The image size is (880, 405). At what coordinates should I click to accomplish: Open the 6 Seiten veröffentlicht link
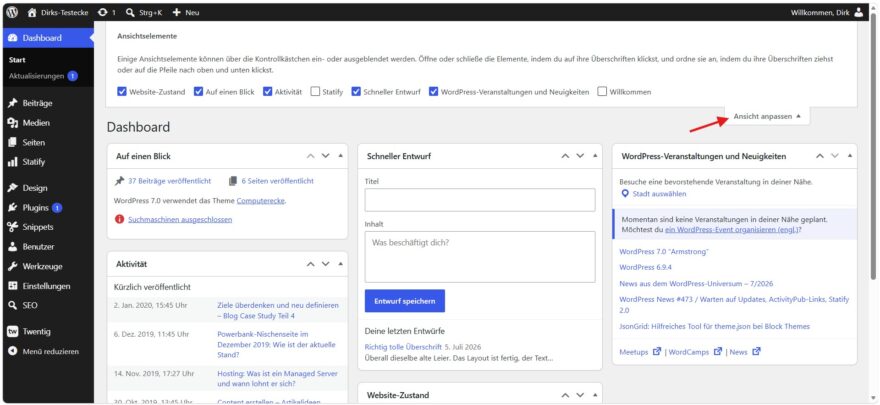click(277, 181)
